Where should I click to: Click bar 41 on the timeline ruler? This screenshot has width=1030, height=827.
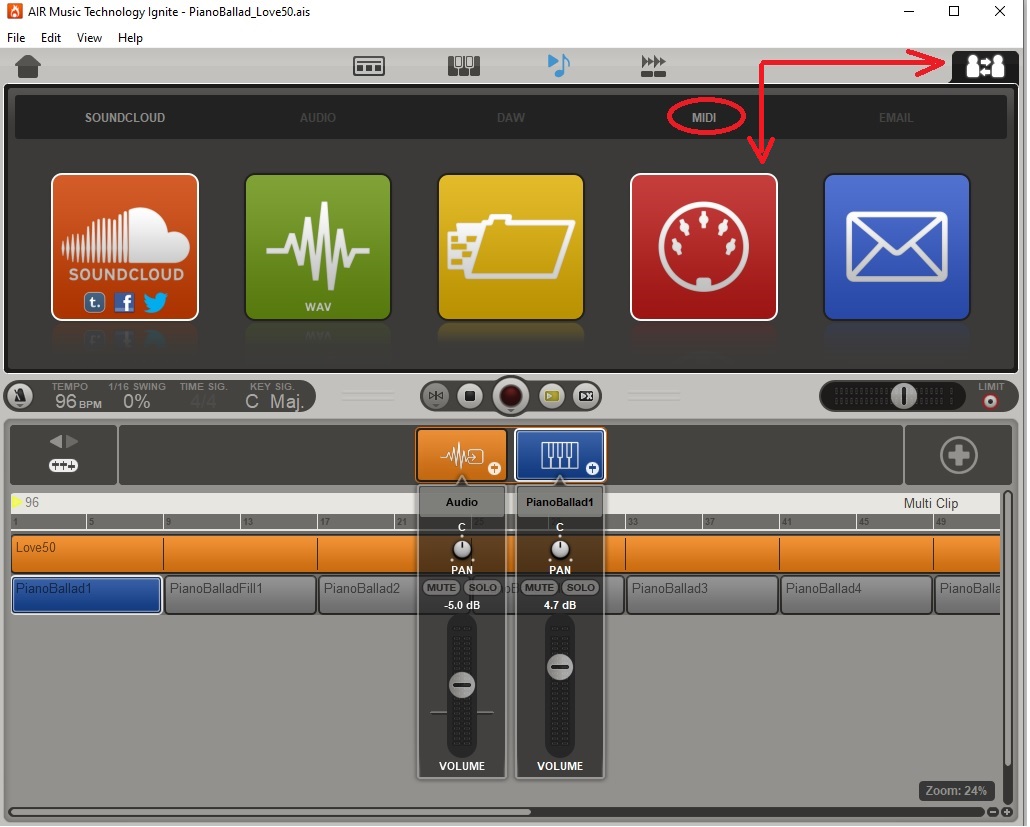pyautogui.click(x=786, y=522)
